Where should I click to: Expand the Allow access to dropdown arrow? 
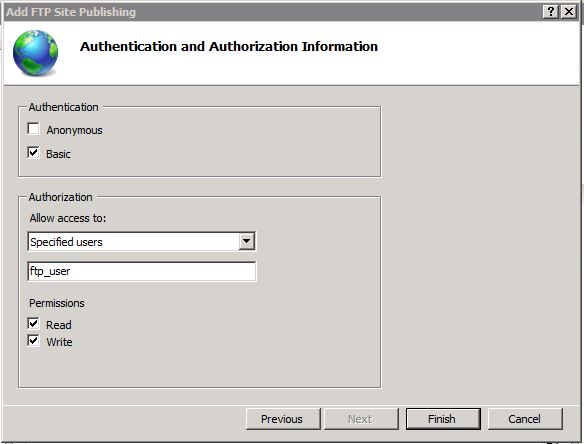(246, 241)
